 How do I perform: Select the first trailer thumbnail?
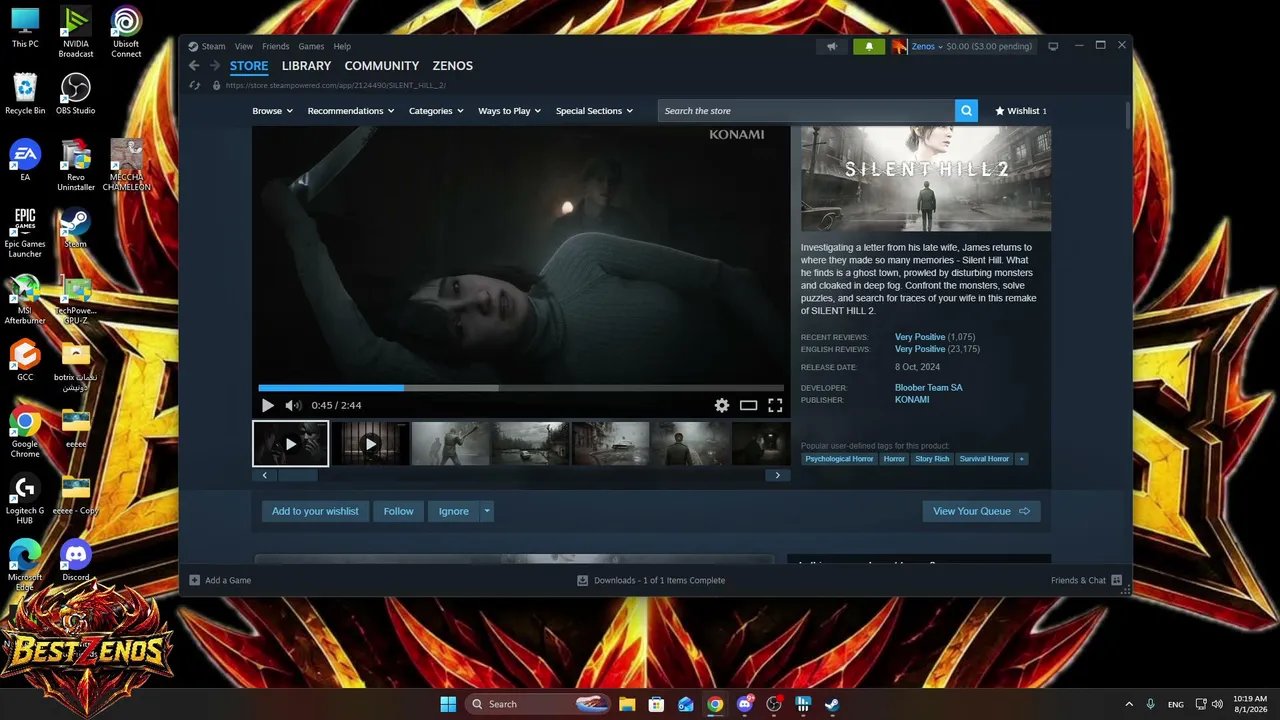point(290,444)
